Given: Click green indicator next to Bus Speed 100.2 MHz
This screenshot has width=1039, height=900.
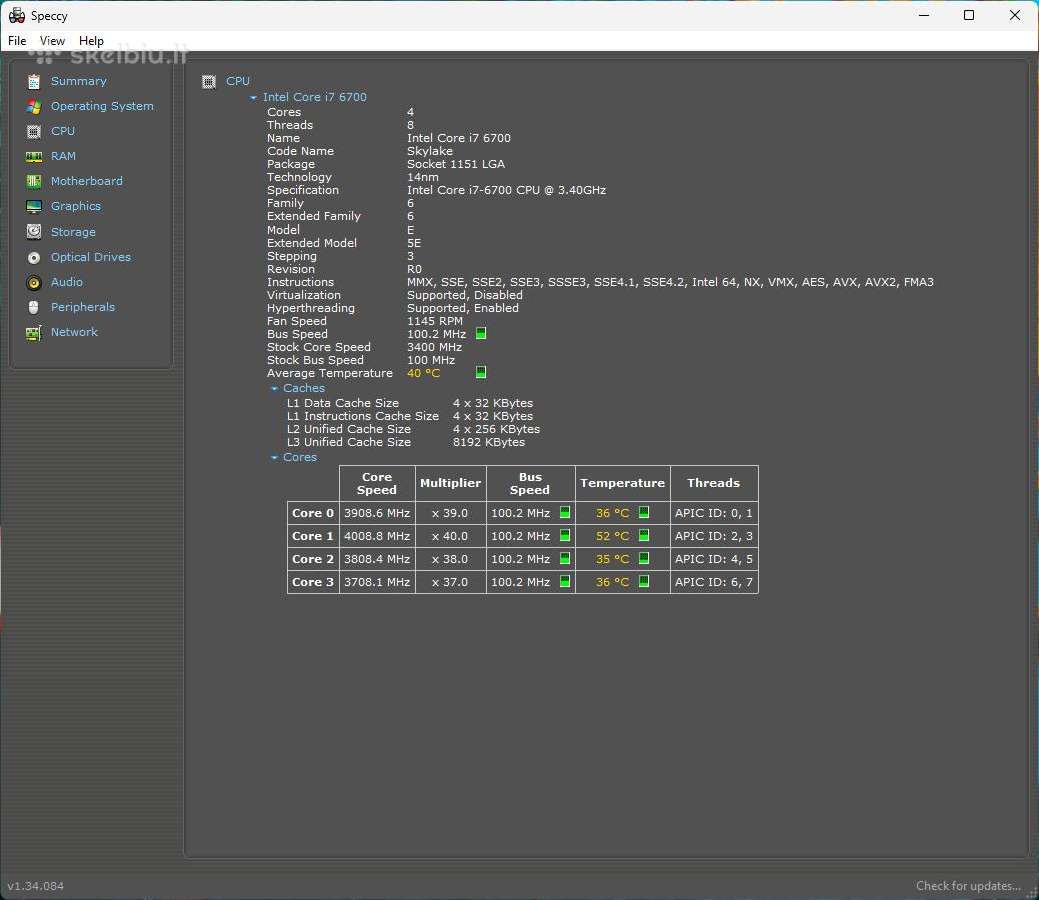Looking at the screenshot, I should [x=481, y=333].
